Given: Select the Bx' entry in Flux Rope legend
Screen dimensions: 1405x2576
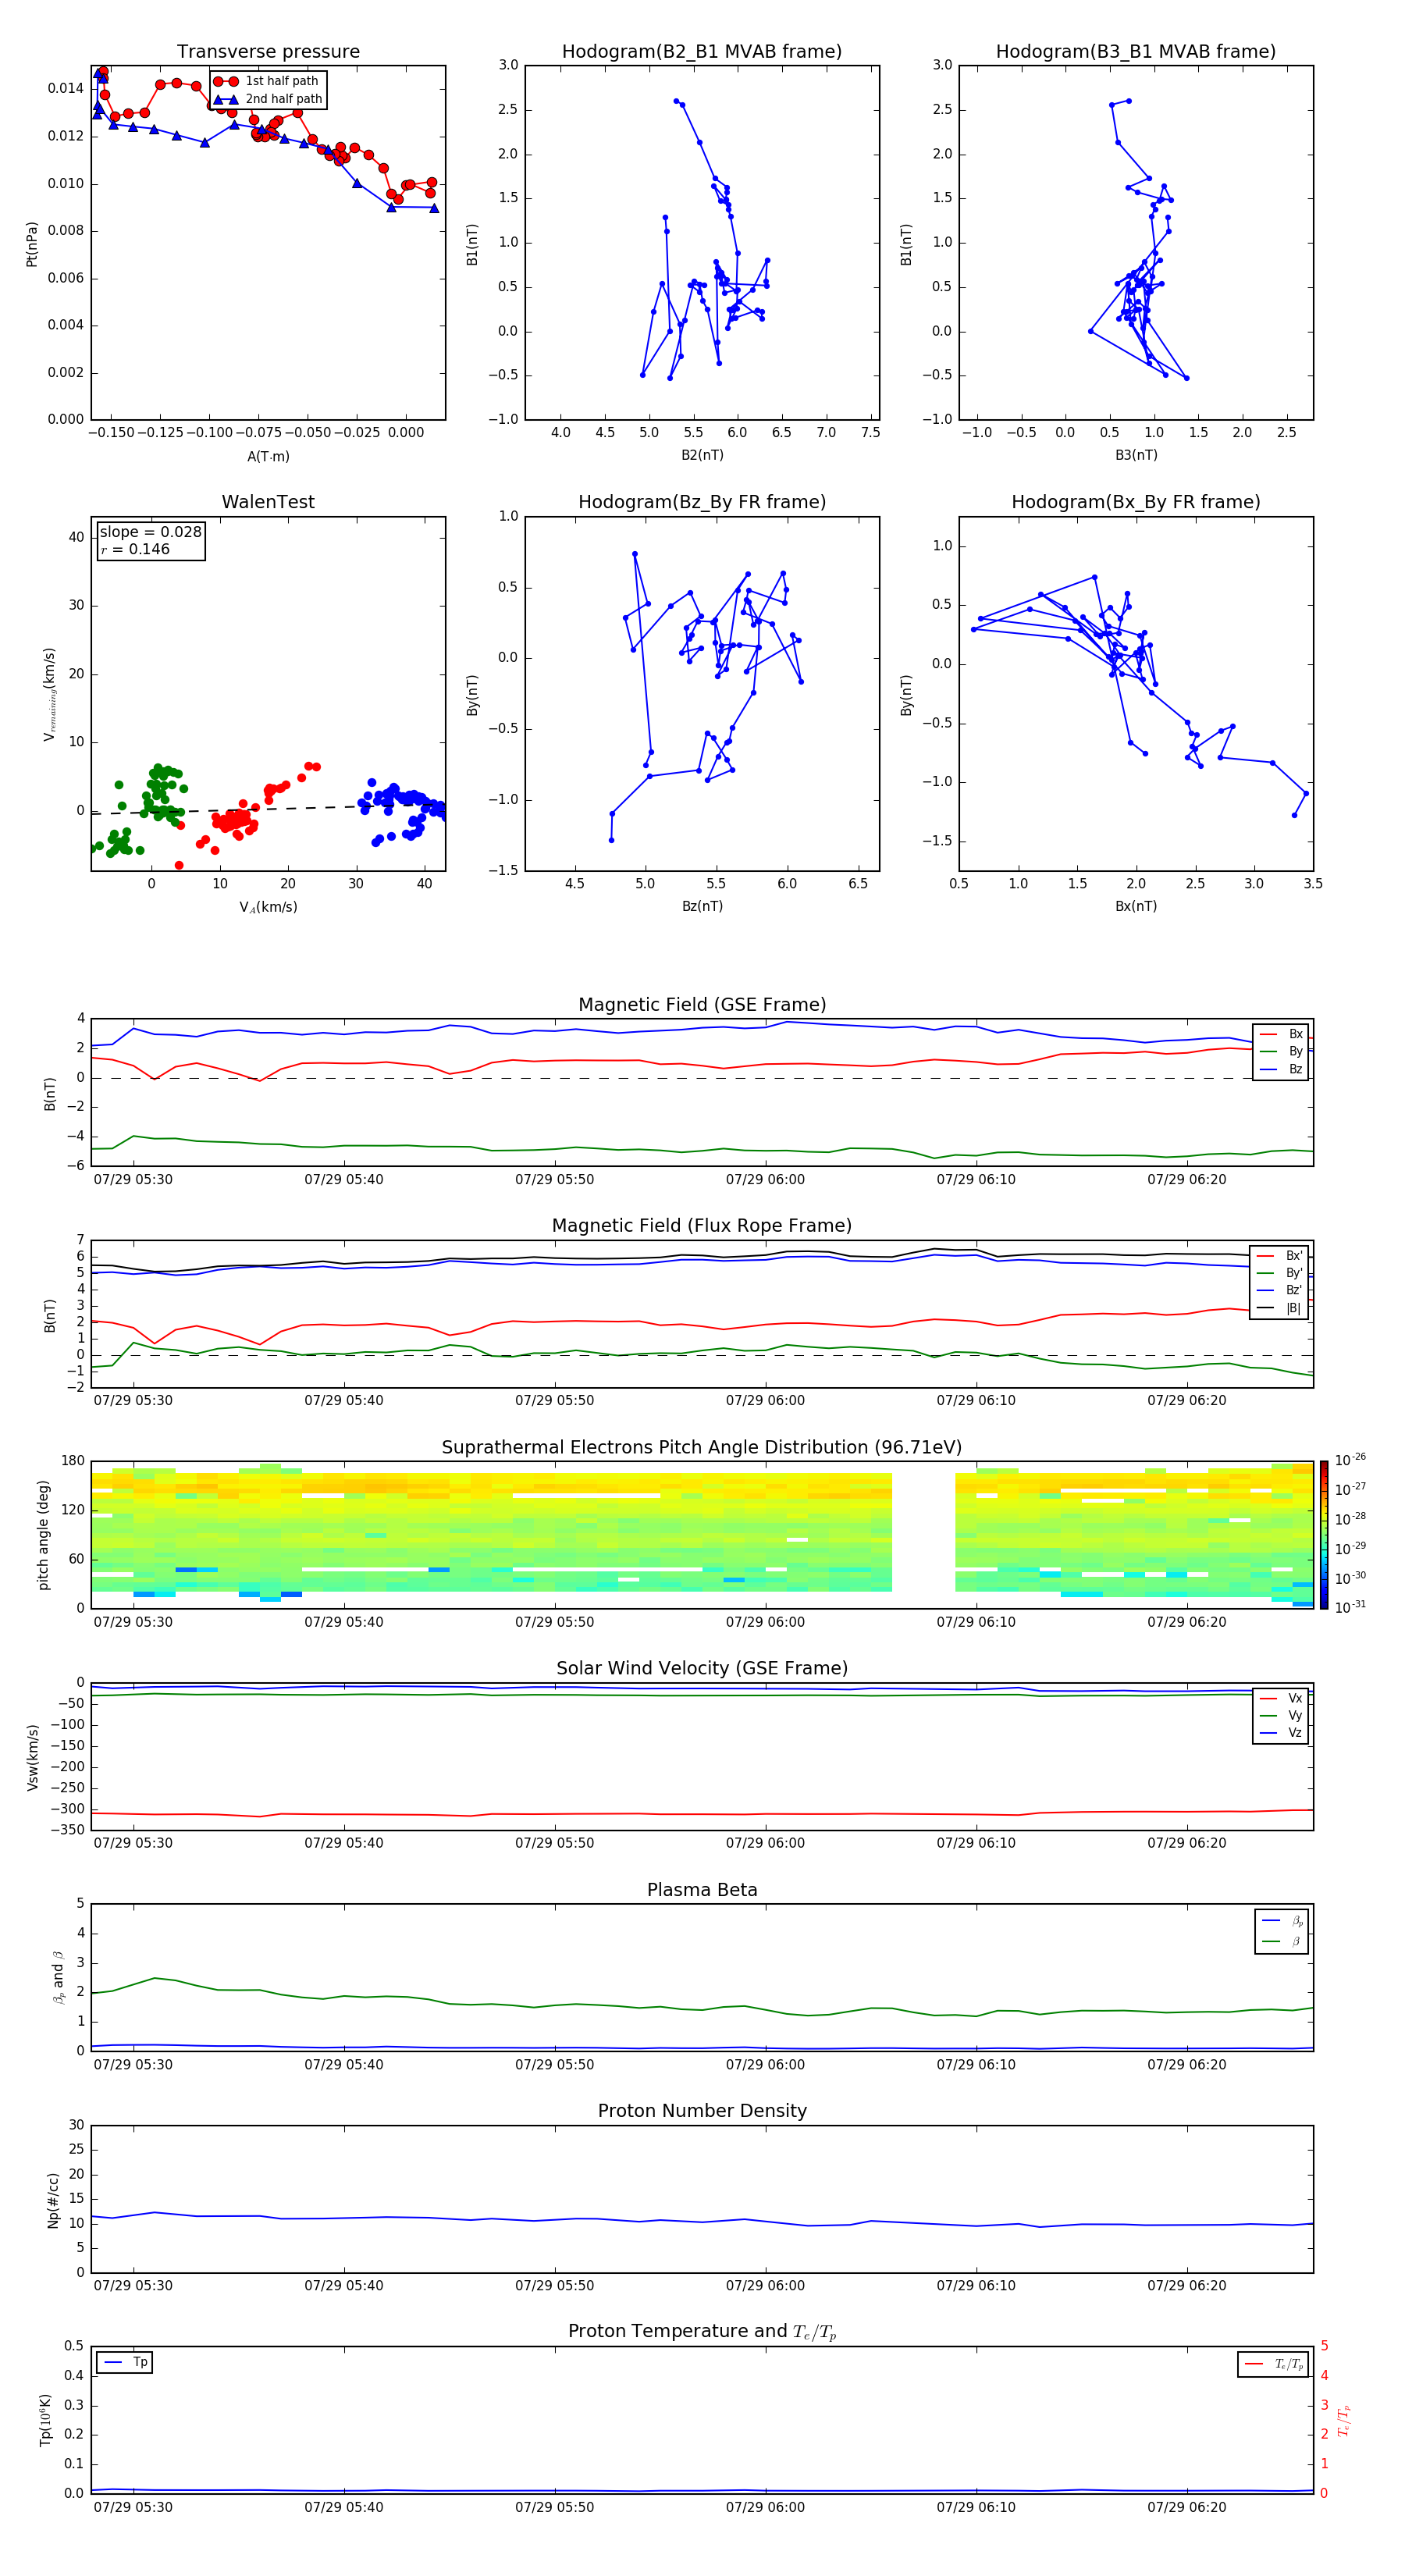Looking at the screenshot, I should point(1280,1256).
